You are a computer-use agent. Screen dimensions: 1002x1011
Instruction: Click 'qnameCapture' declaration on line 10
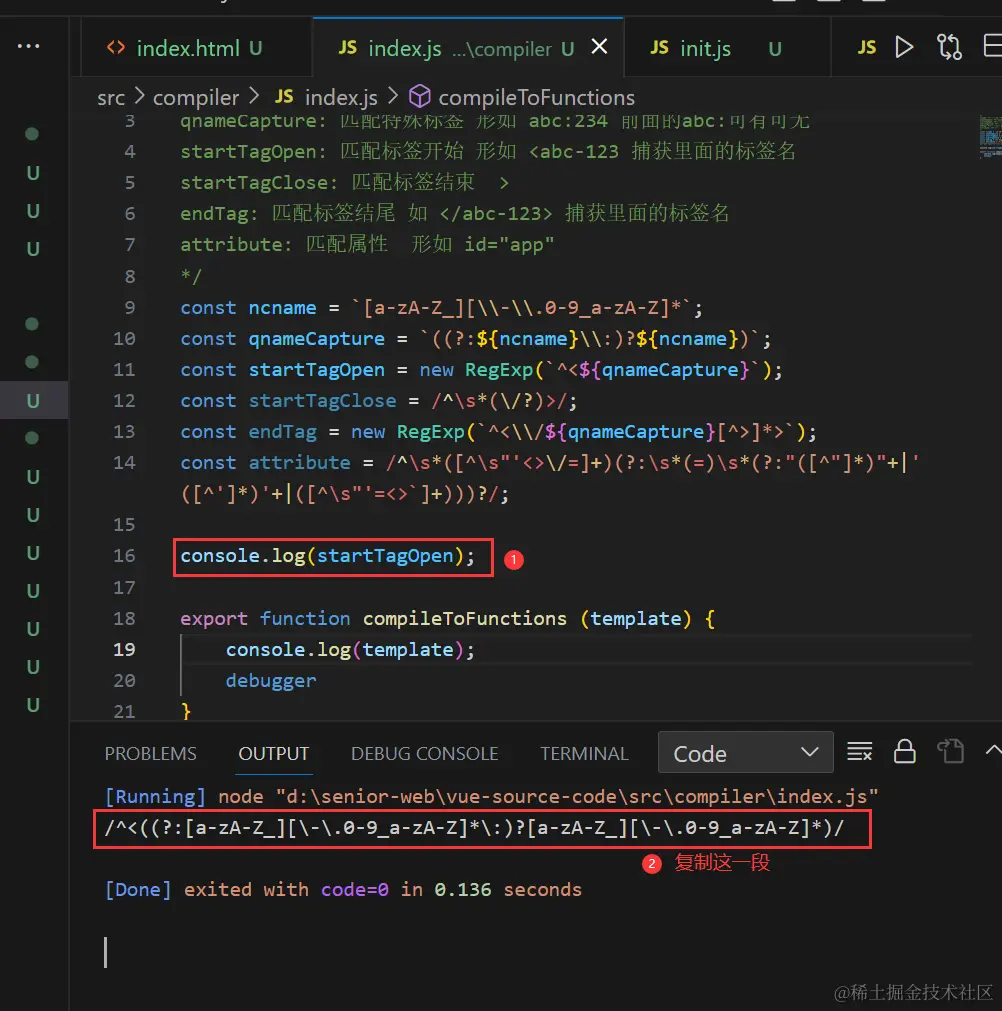click(317, 339)
